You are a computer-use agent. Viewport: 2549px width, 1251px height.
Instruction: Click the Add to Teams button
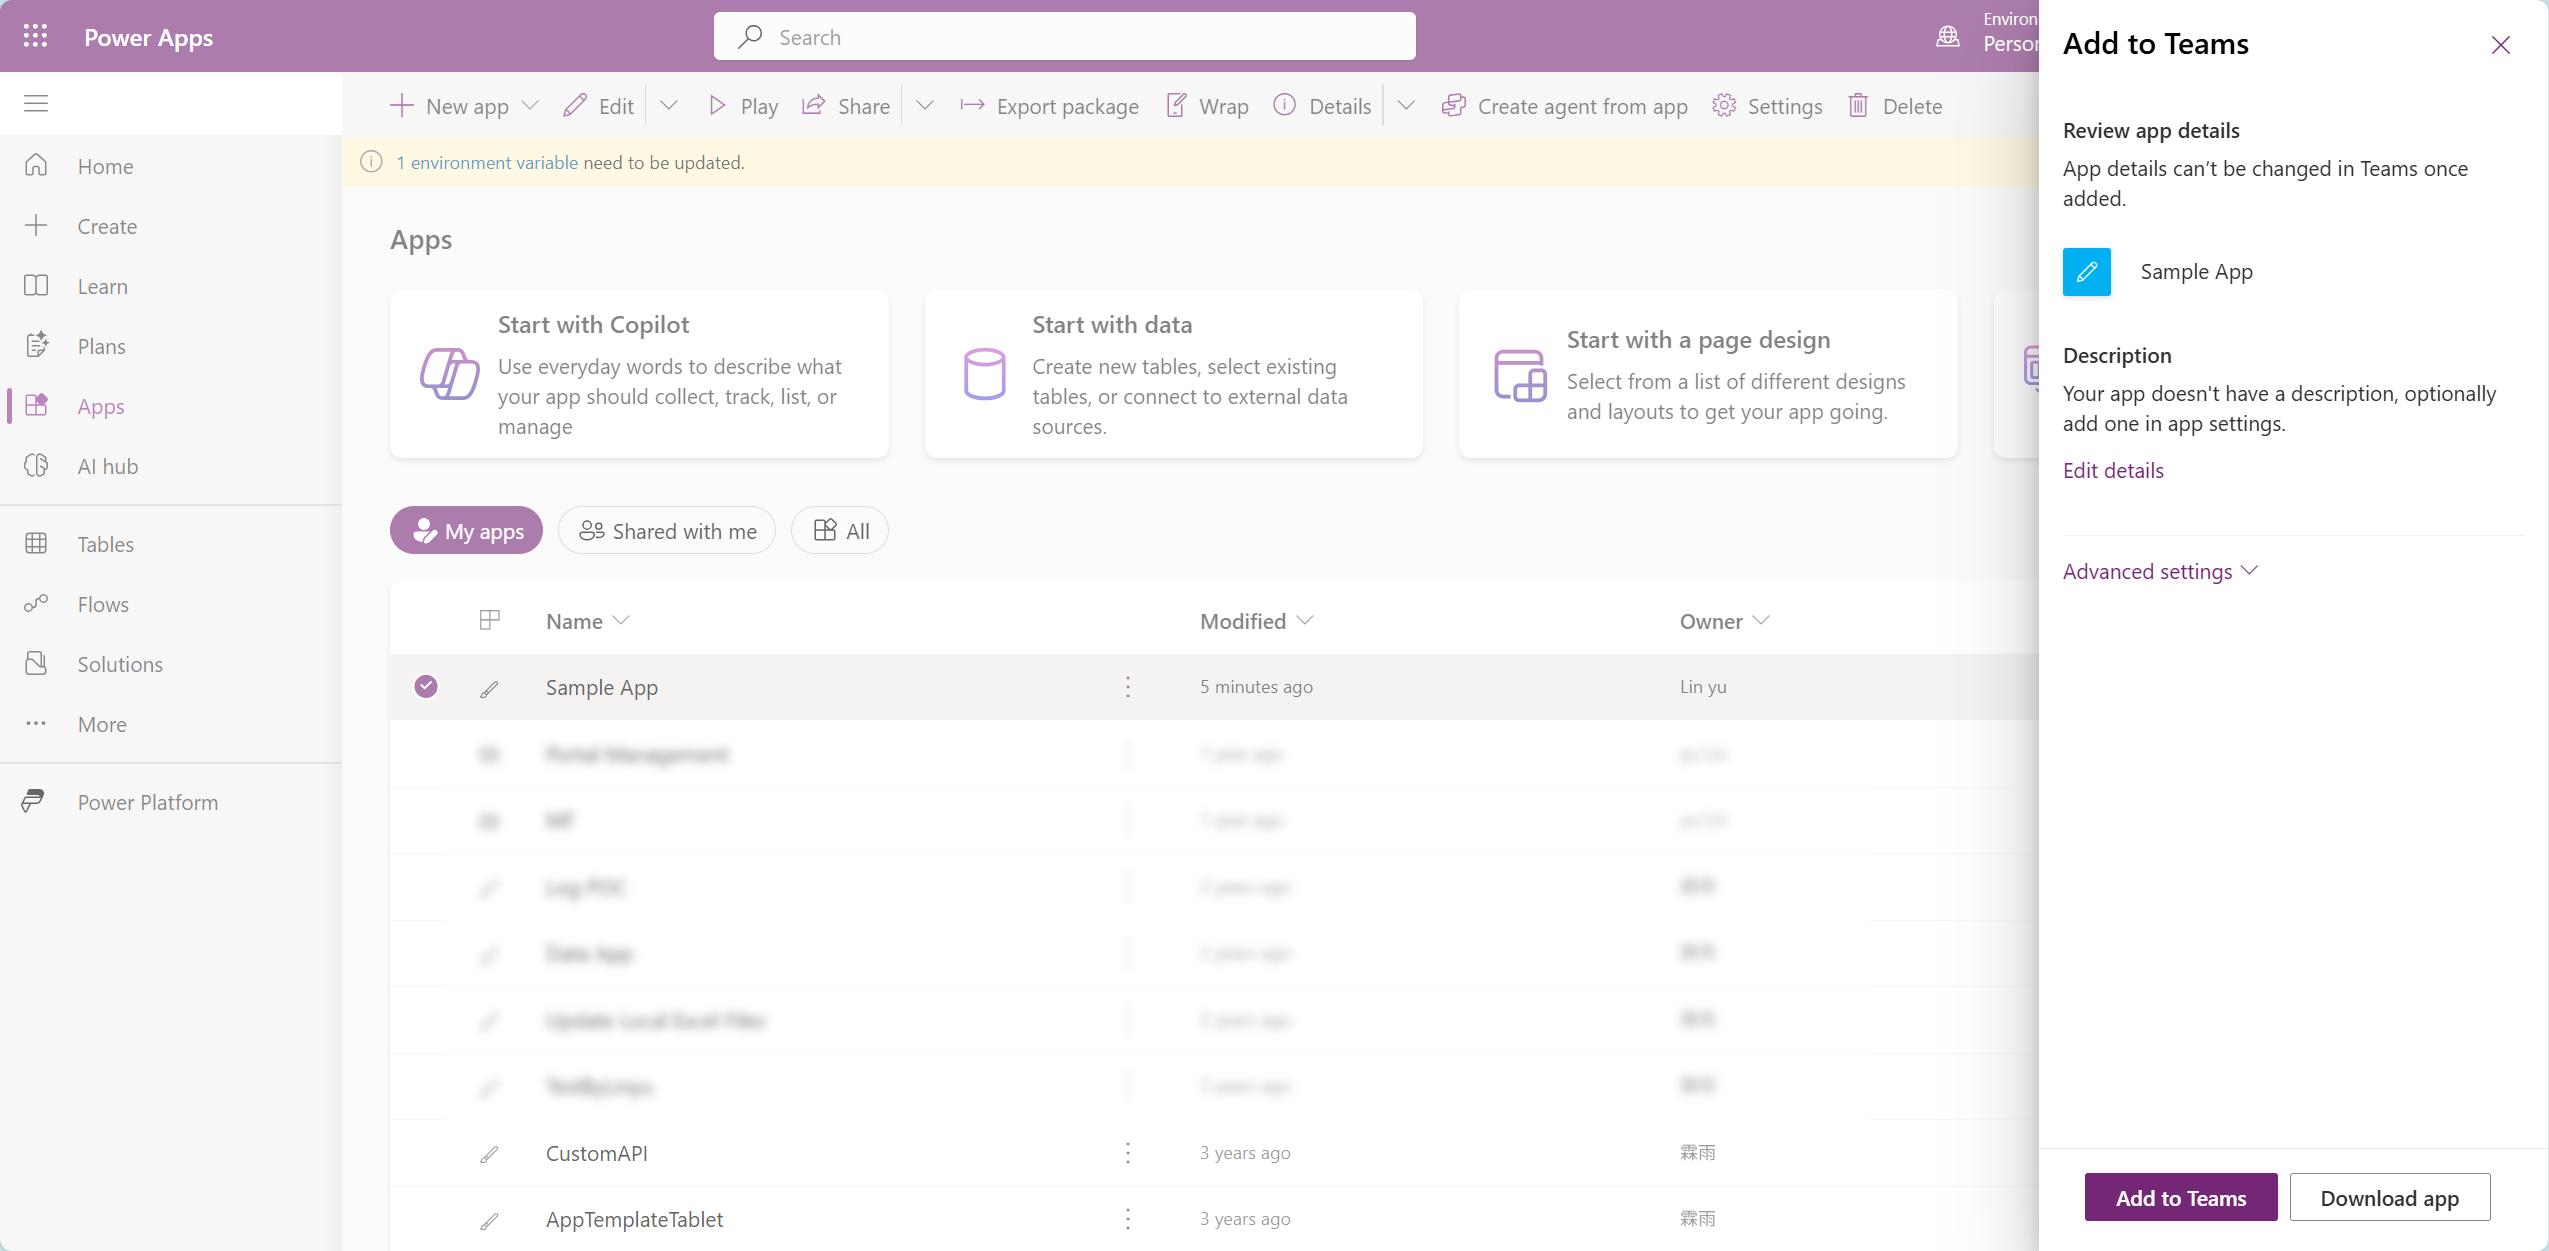pyautogui.click(x=2180, y=1197)
